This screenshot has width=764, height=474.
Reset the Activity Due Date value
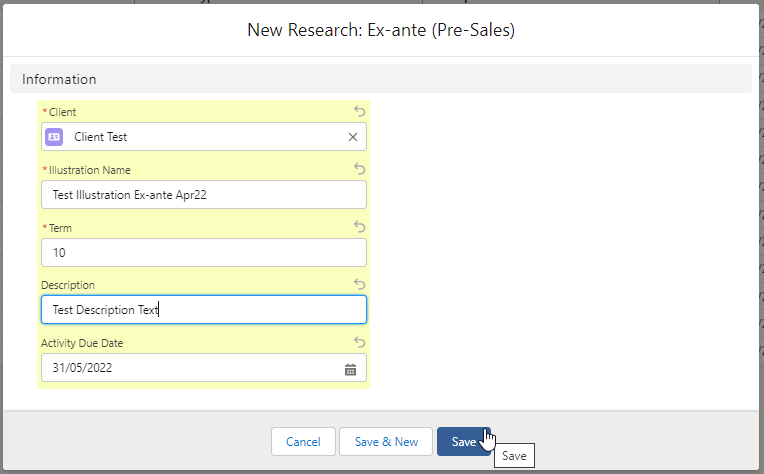pyautogui.click(x=360, y=343)
